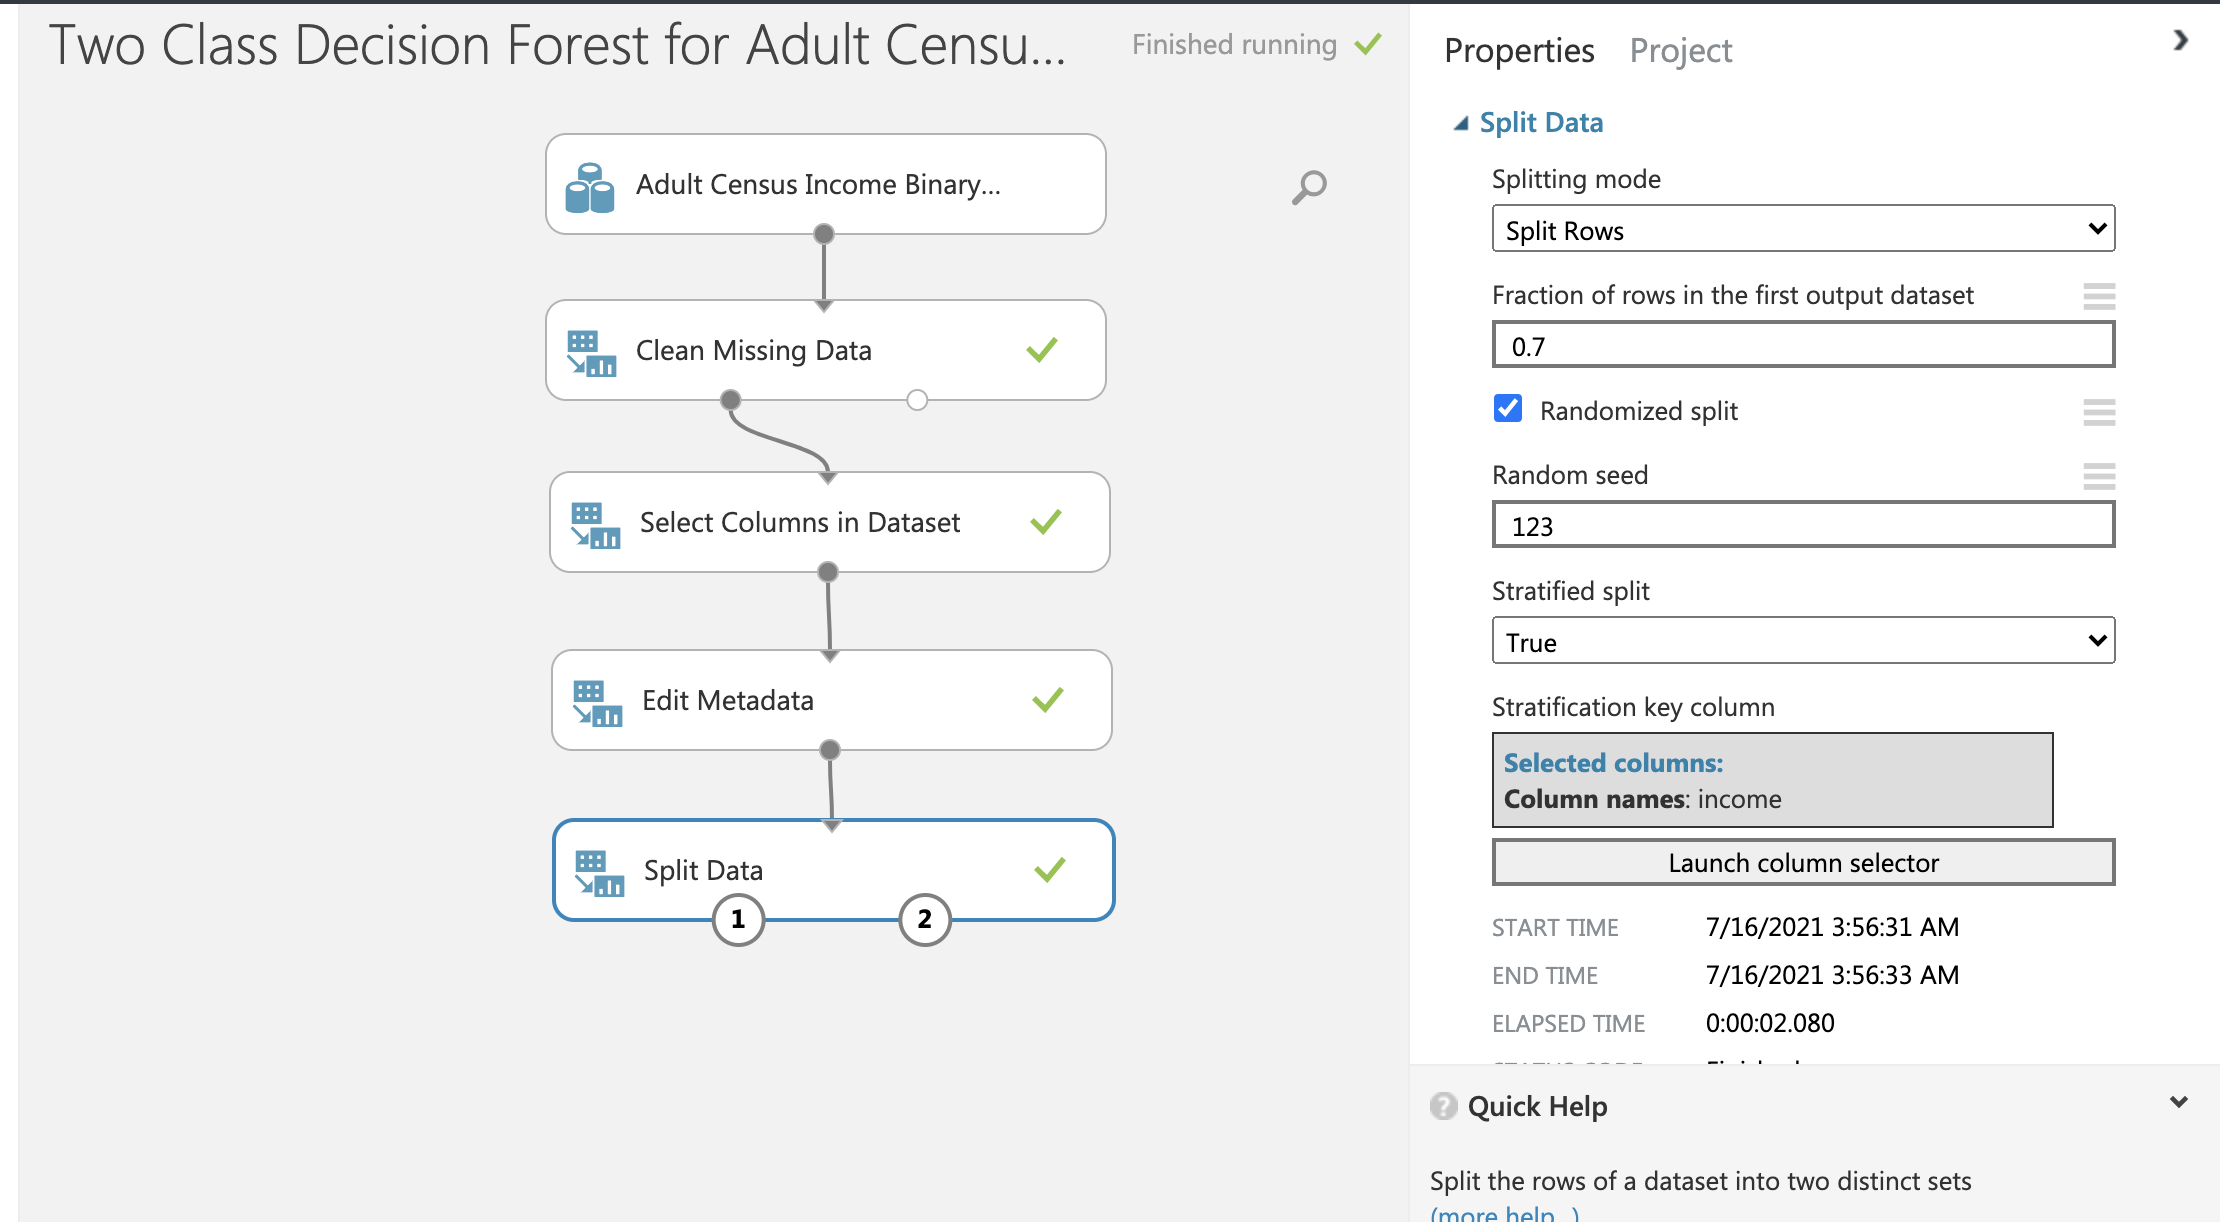Click the Fraction of rows input field
The image size is (2220, 1222).
pyautogui.click(x=1800, y=345)
